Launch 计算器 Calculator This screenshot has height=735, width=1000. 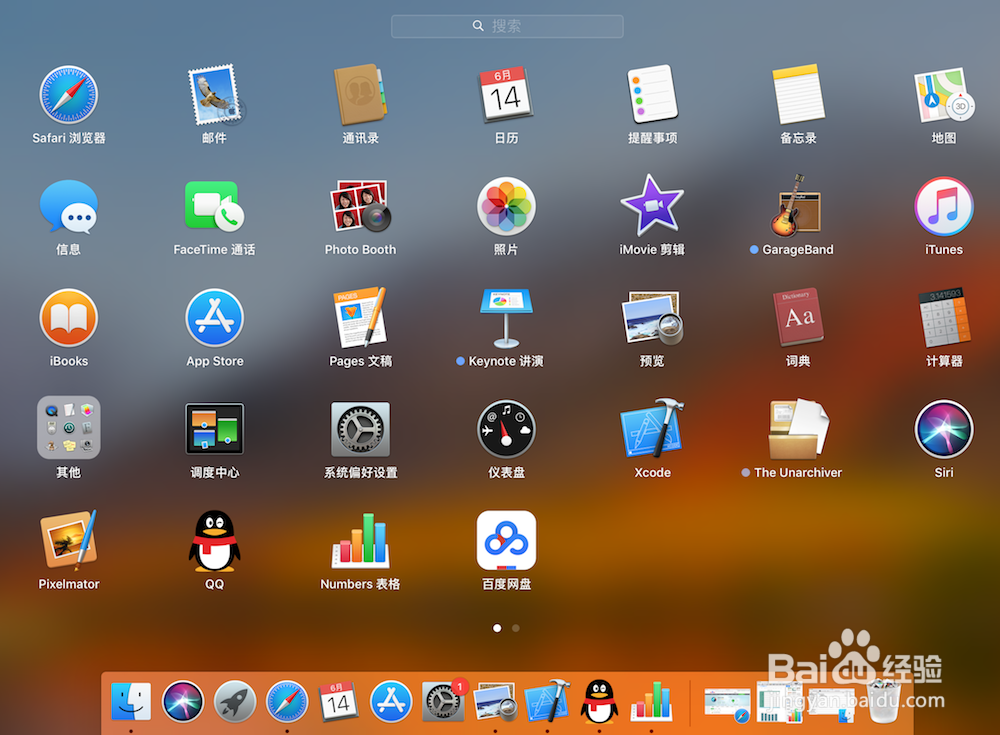944,317
